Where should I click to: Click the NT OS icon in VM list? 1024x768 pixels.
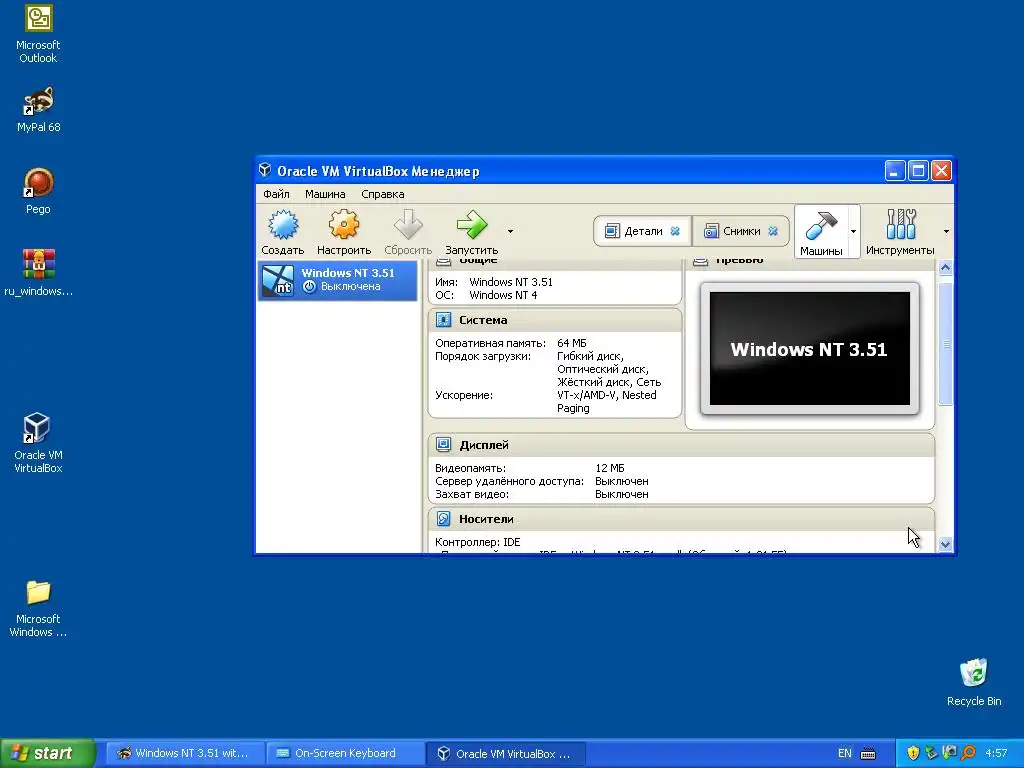tap(278, 281)
